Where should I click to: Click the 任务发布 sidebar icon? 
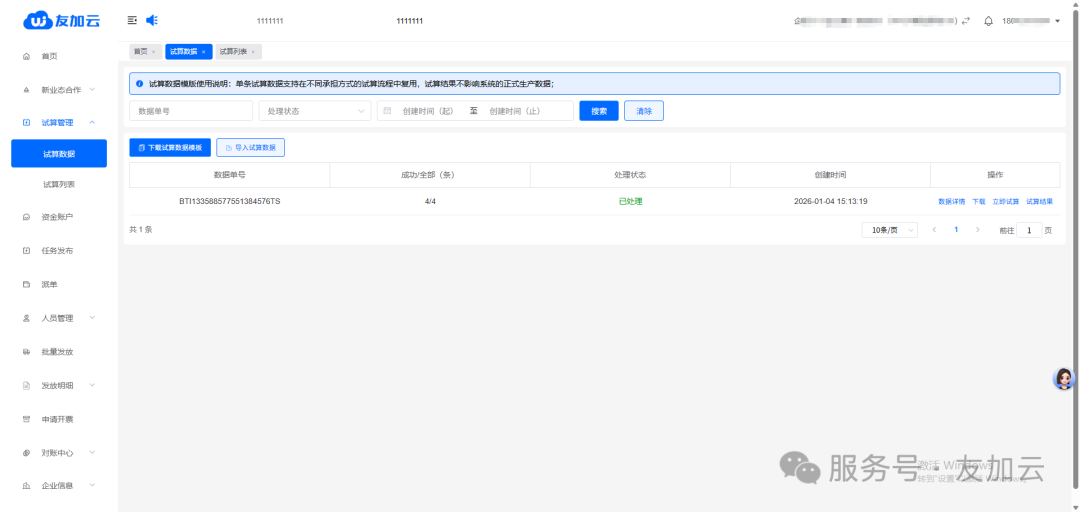(26, 251)
